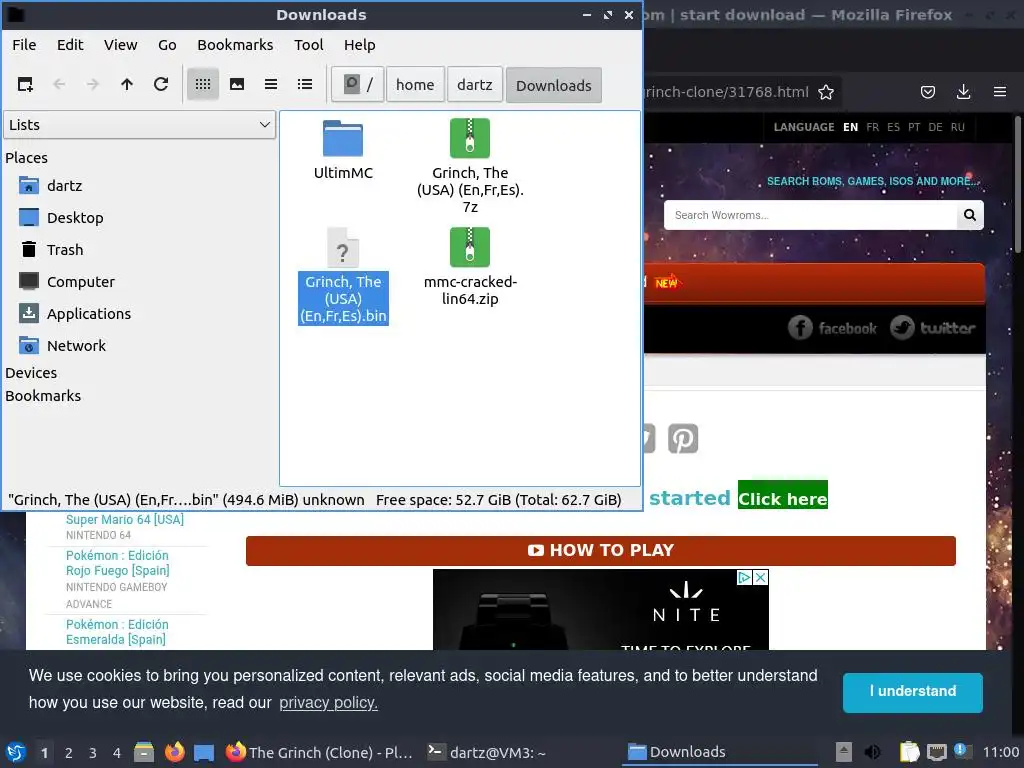
Task: Open Help menu
Action: point(360,45)
